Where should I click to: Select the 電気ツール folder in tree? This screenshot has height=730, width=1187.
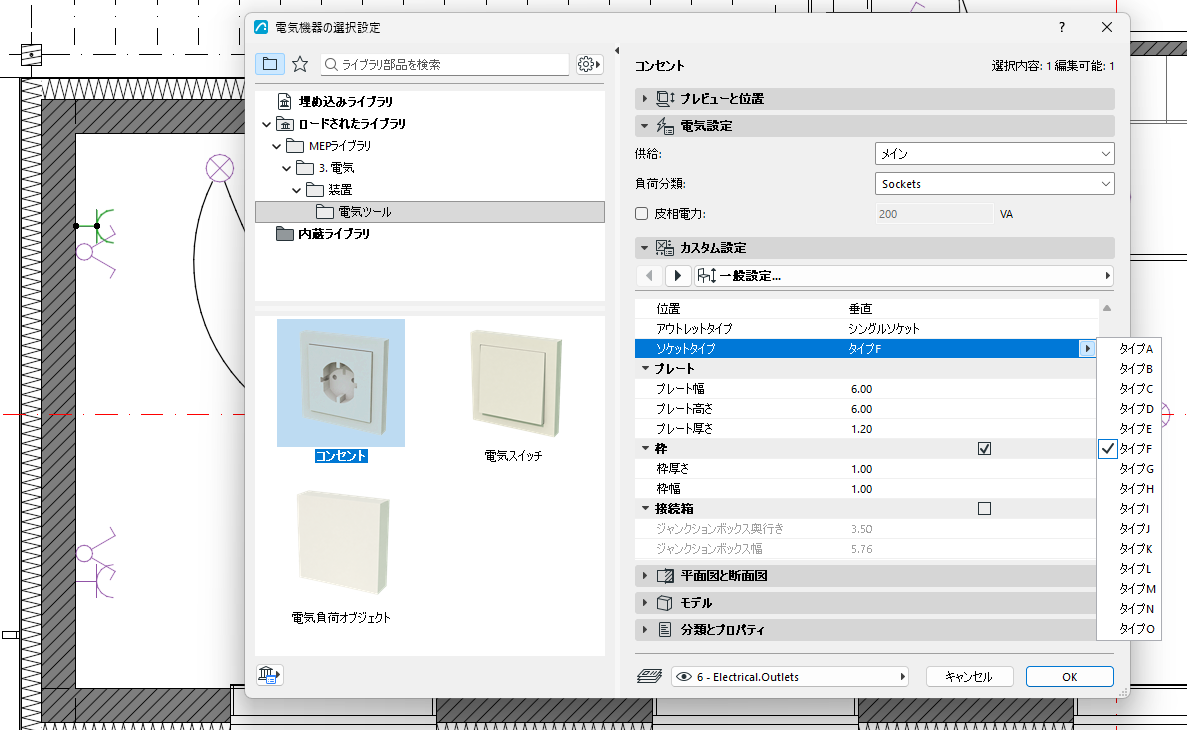point(430,212)
